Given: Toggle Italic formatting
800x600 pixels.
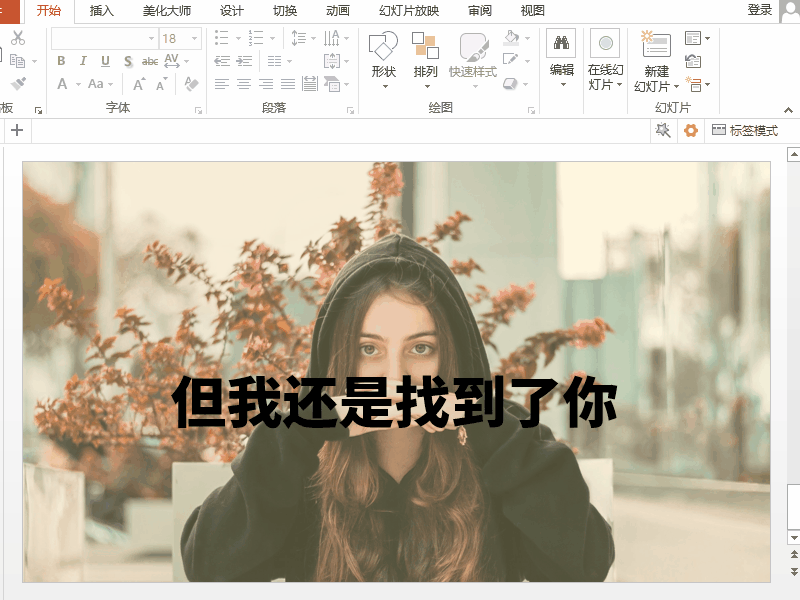Looking at the screenshot, I should coord(83,61).
